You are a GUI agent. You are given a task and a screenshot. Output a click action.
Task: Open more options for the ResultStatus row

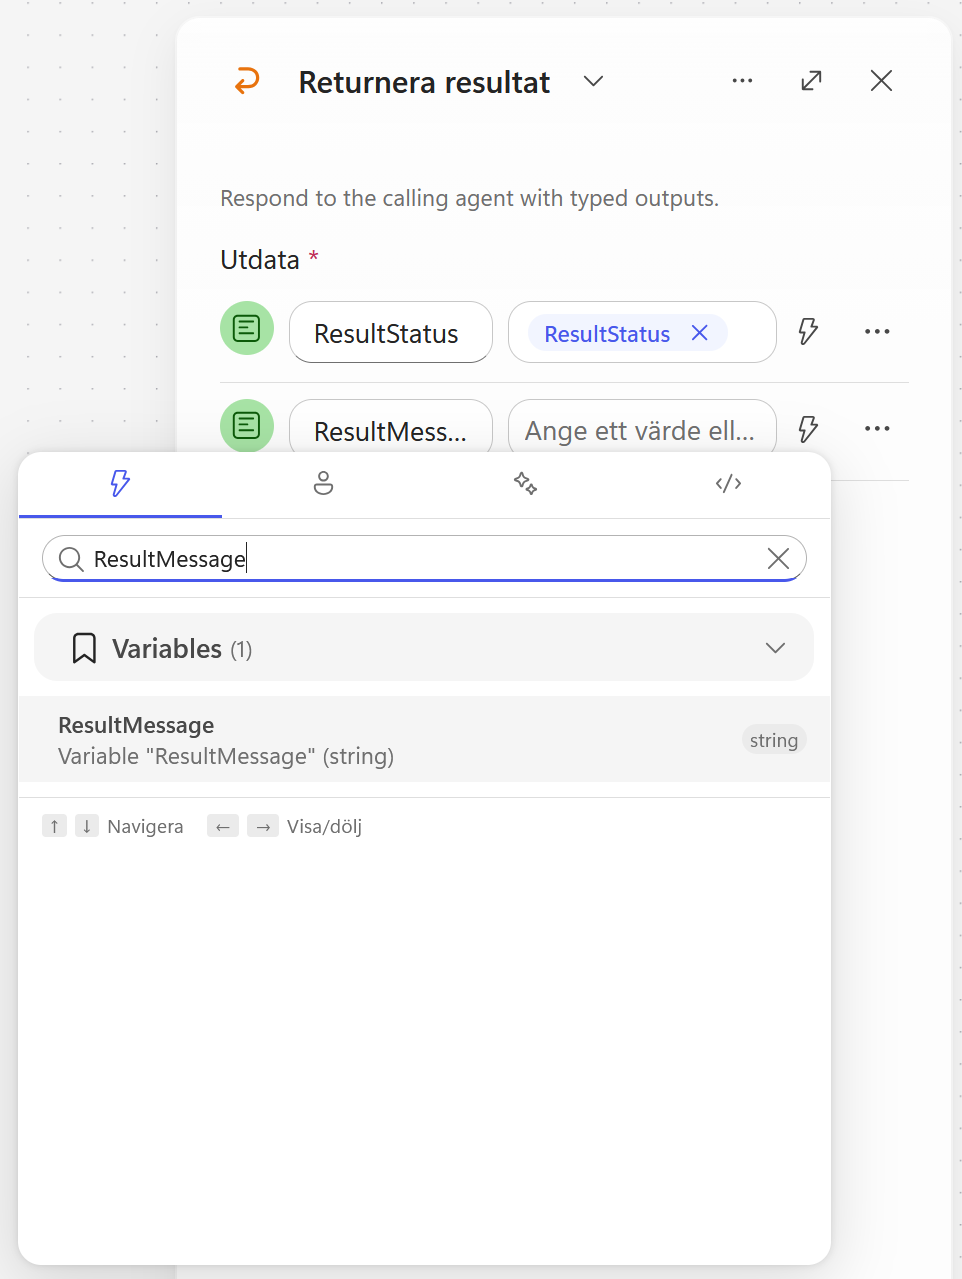point(877,331)
